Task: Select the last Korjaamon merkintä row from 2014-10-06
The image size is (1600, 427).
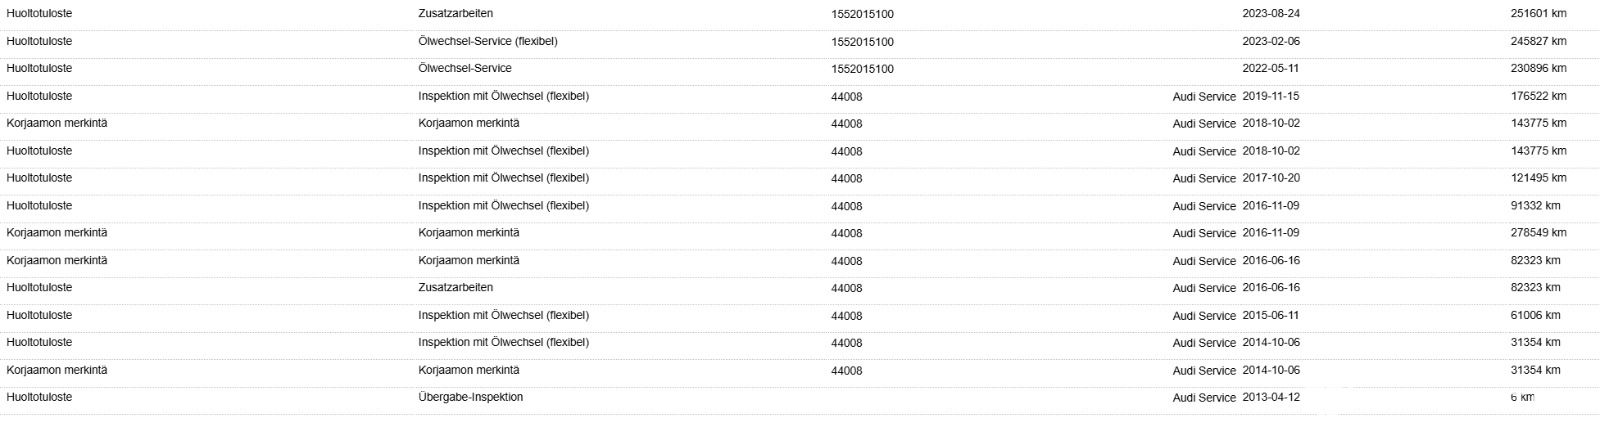Action: coord(800,370)
